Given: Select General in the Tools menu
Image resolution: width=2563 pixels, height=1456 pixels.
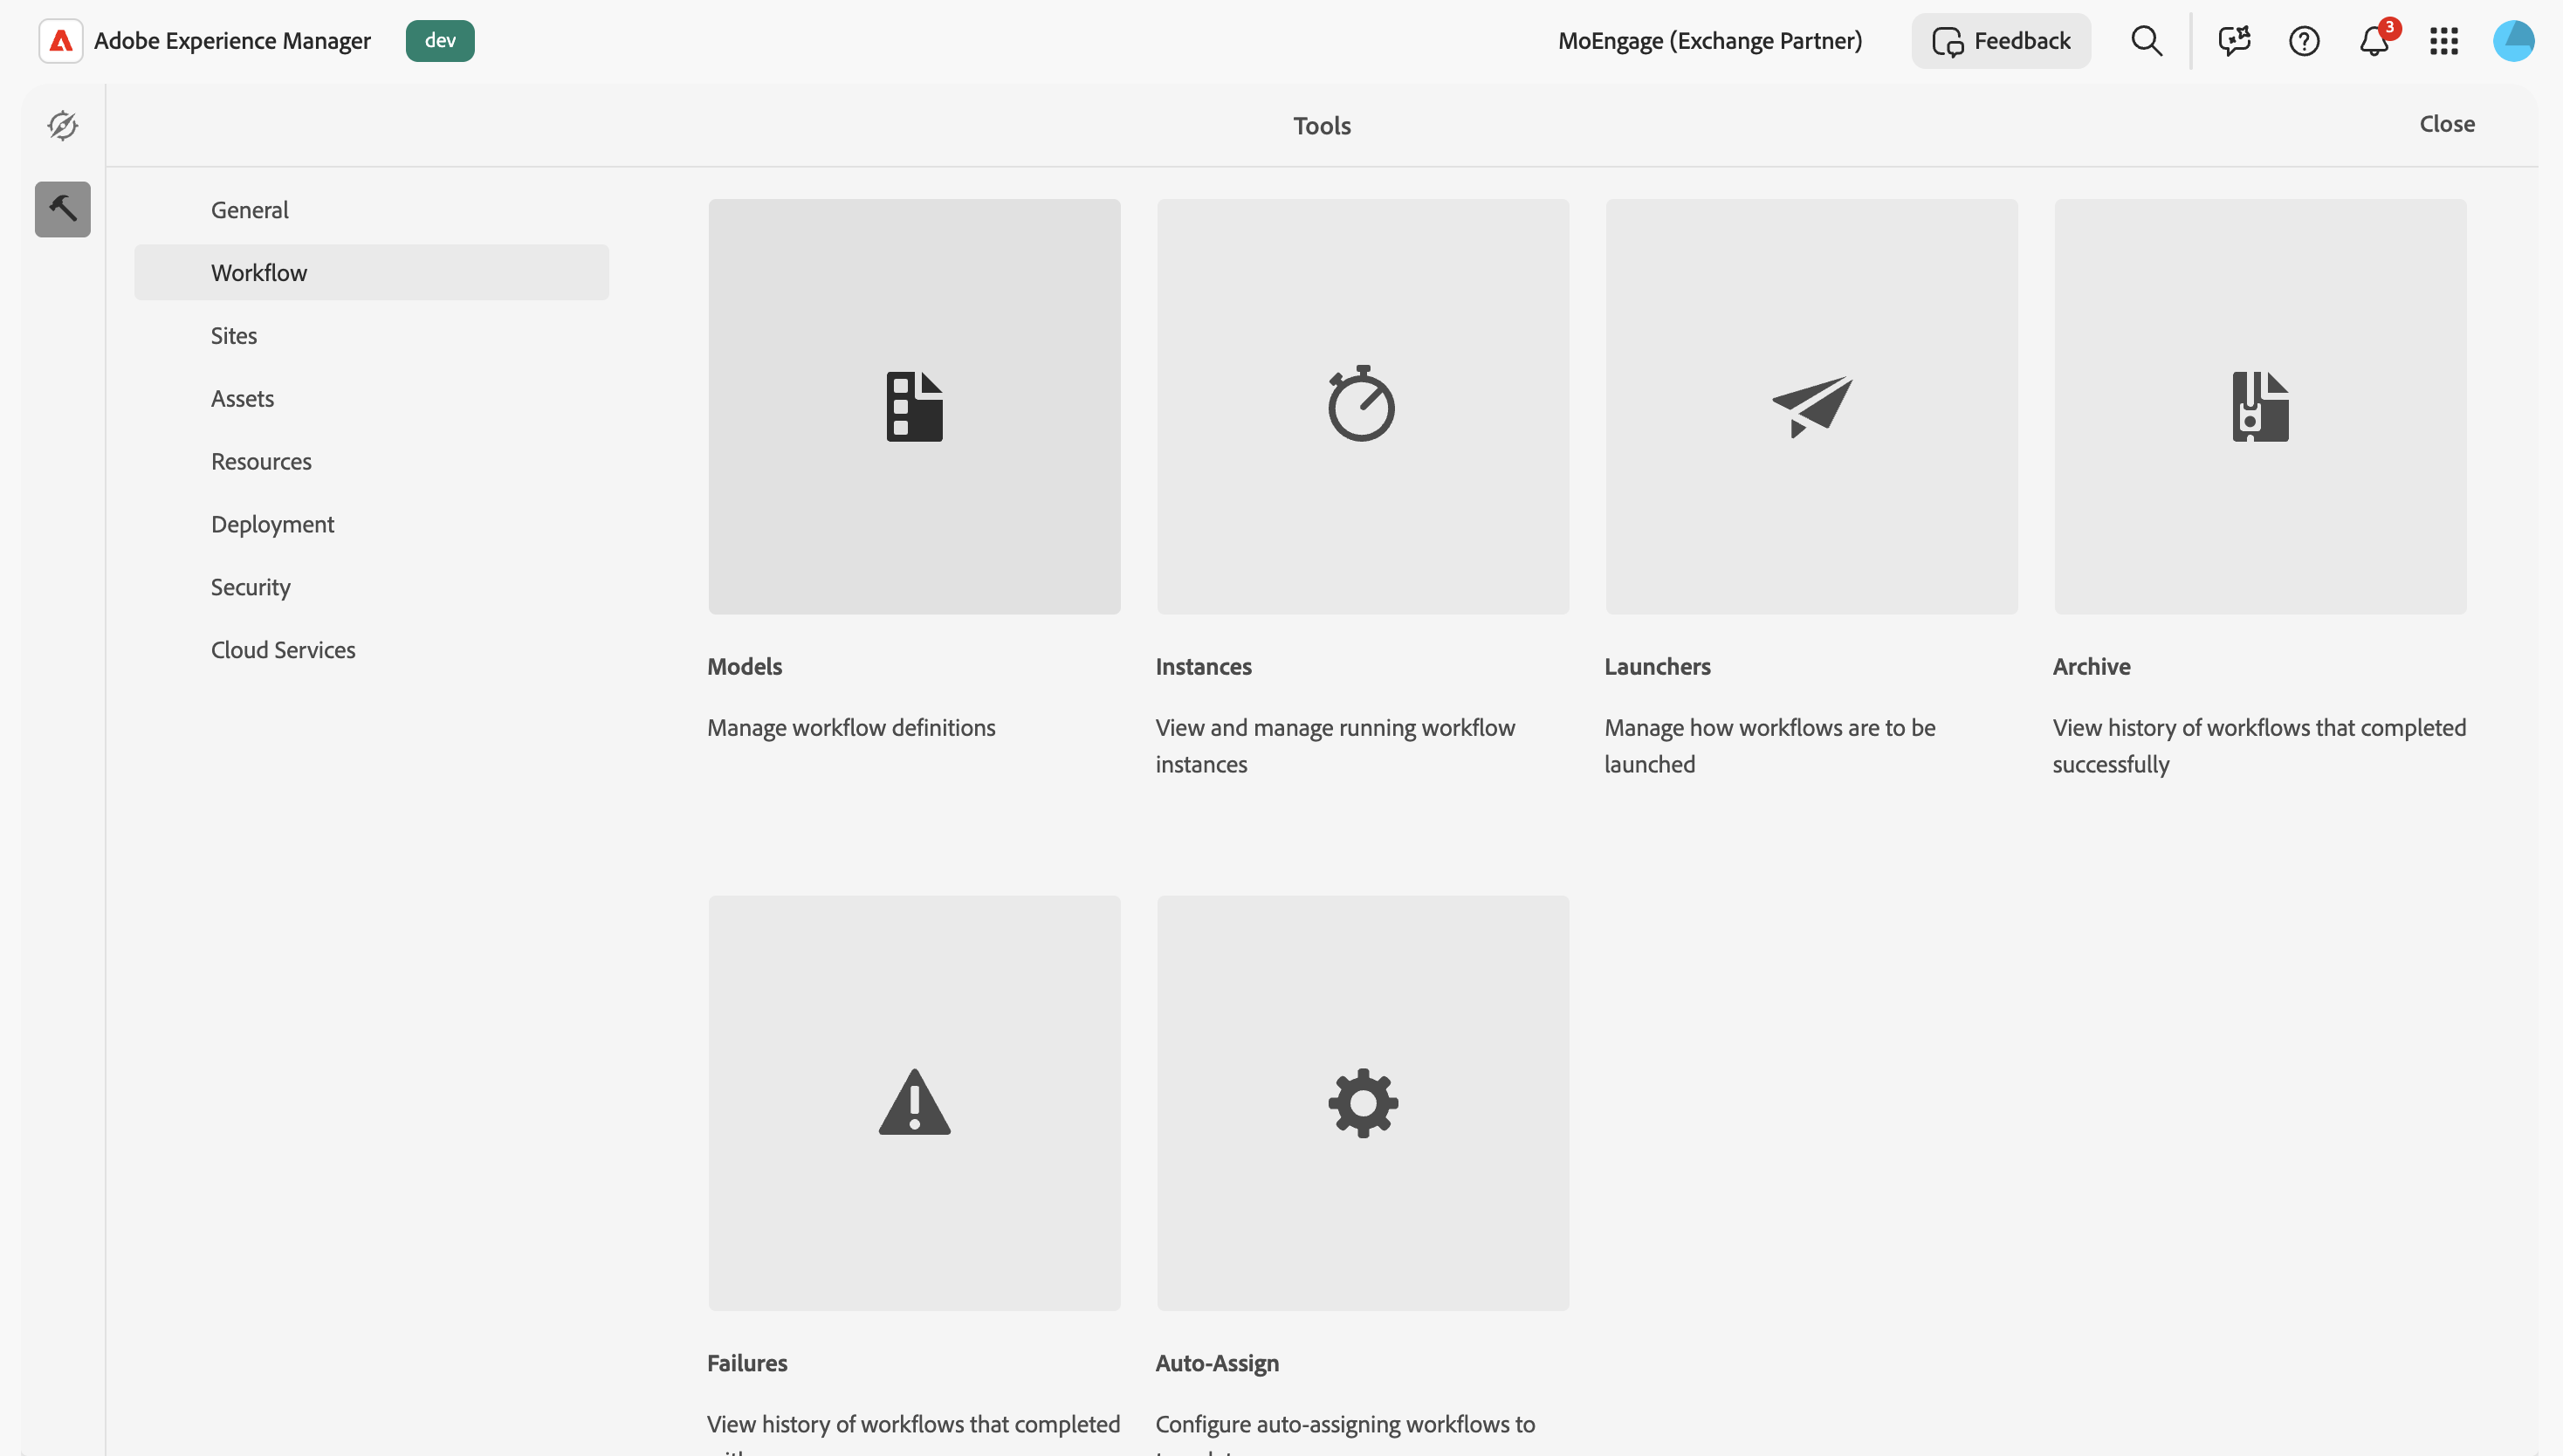Looking at the screenshot, I should click(371, 210).
